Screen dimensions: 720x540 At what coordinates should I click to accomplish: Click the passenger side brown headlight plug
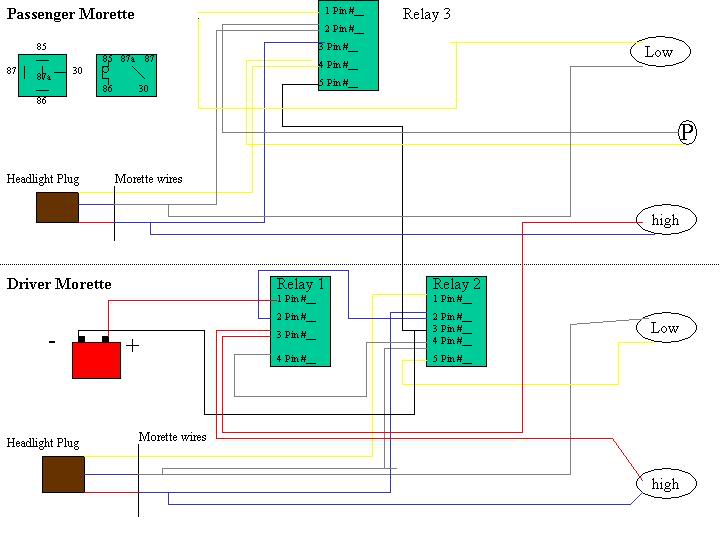[x=57, y=207]
